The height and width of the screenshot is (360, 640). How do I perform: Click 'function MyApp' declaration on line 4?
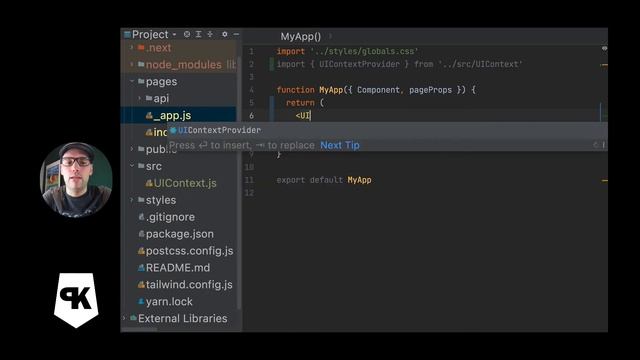309,90
